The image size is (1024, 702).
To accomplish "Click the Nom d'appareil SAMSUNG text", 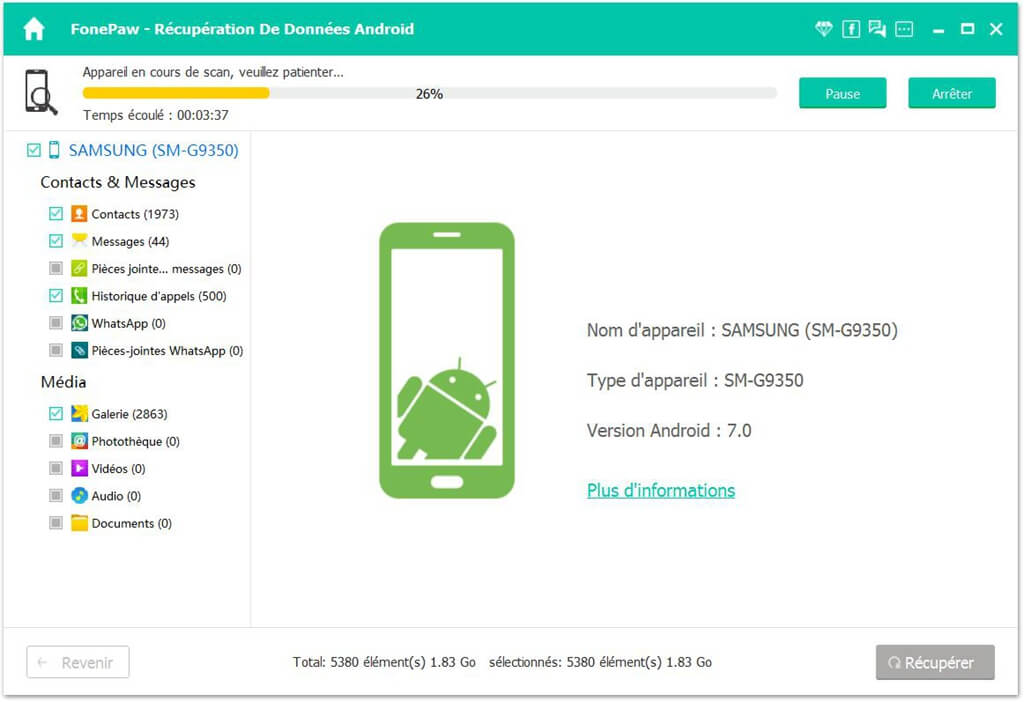I will 742,330.
